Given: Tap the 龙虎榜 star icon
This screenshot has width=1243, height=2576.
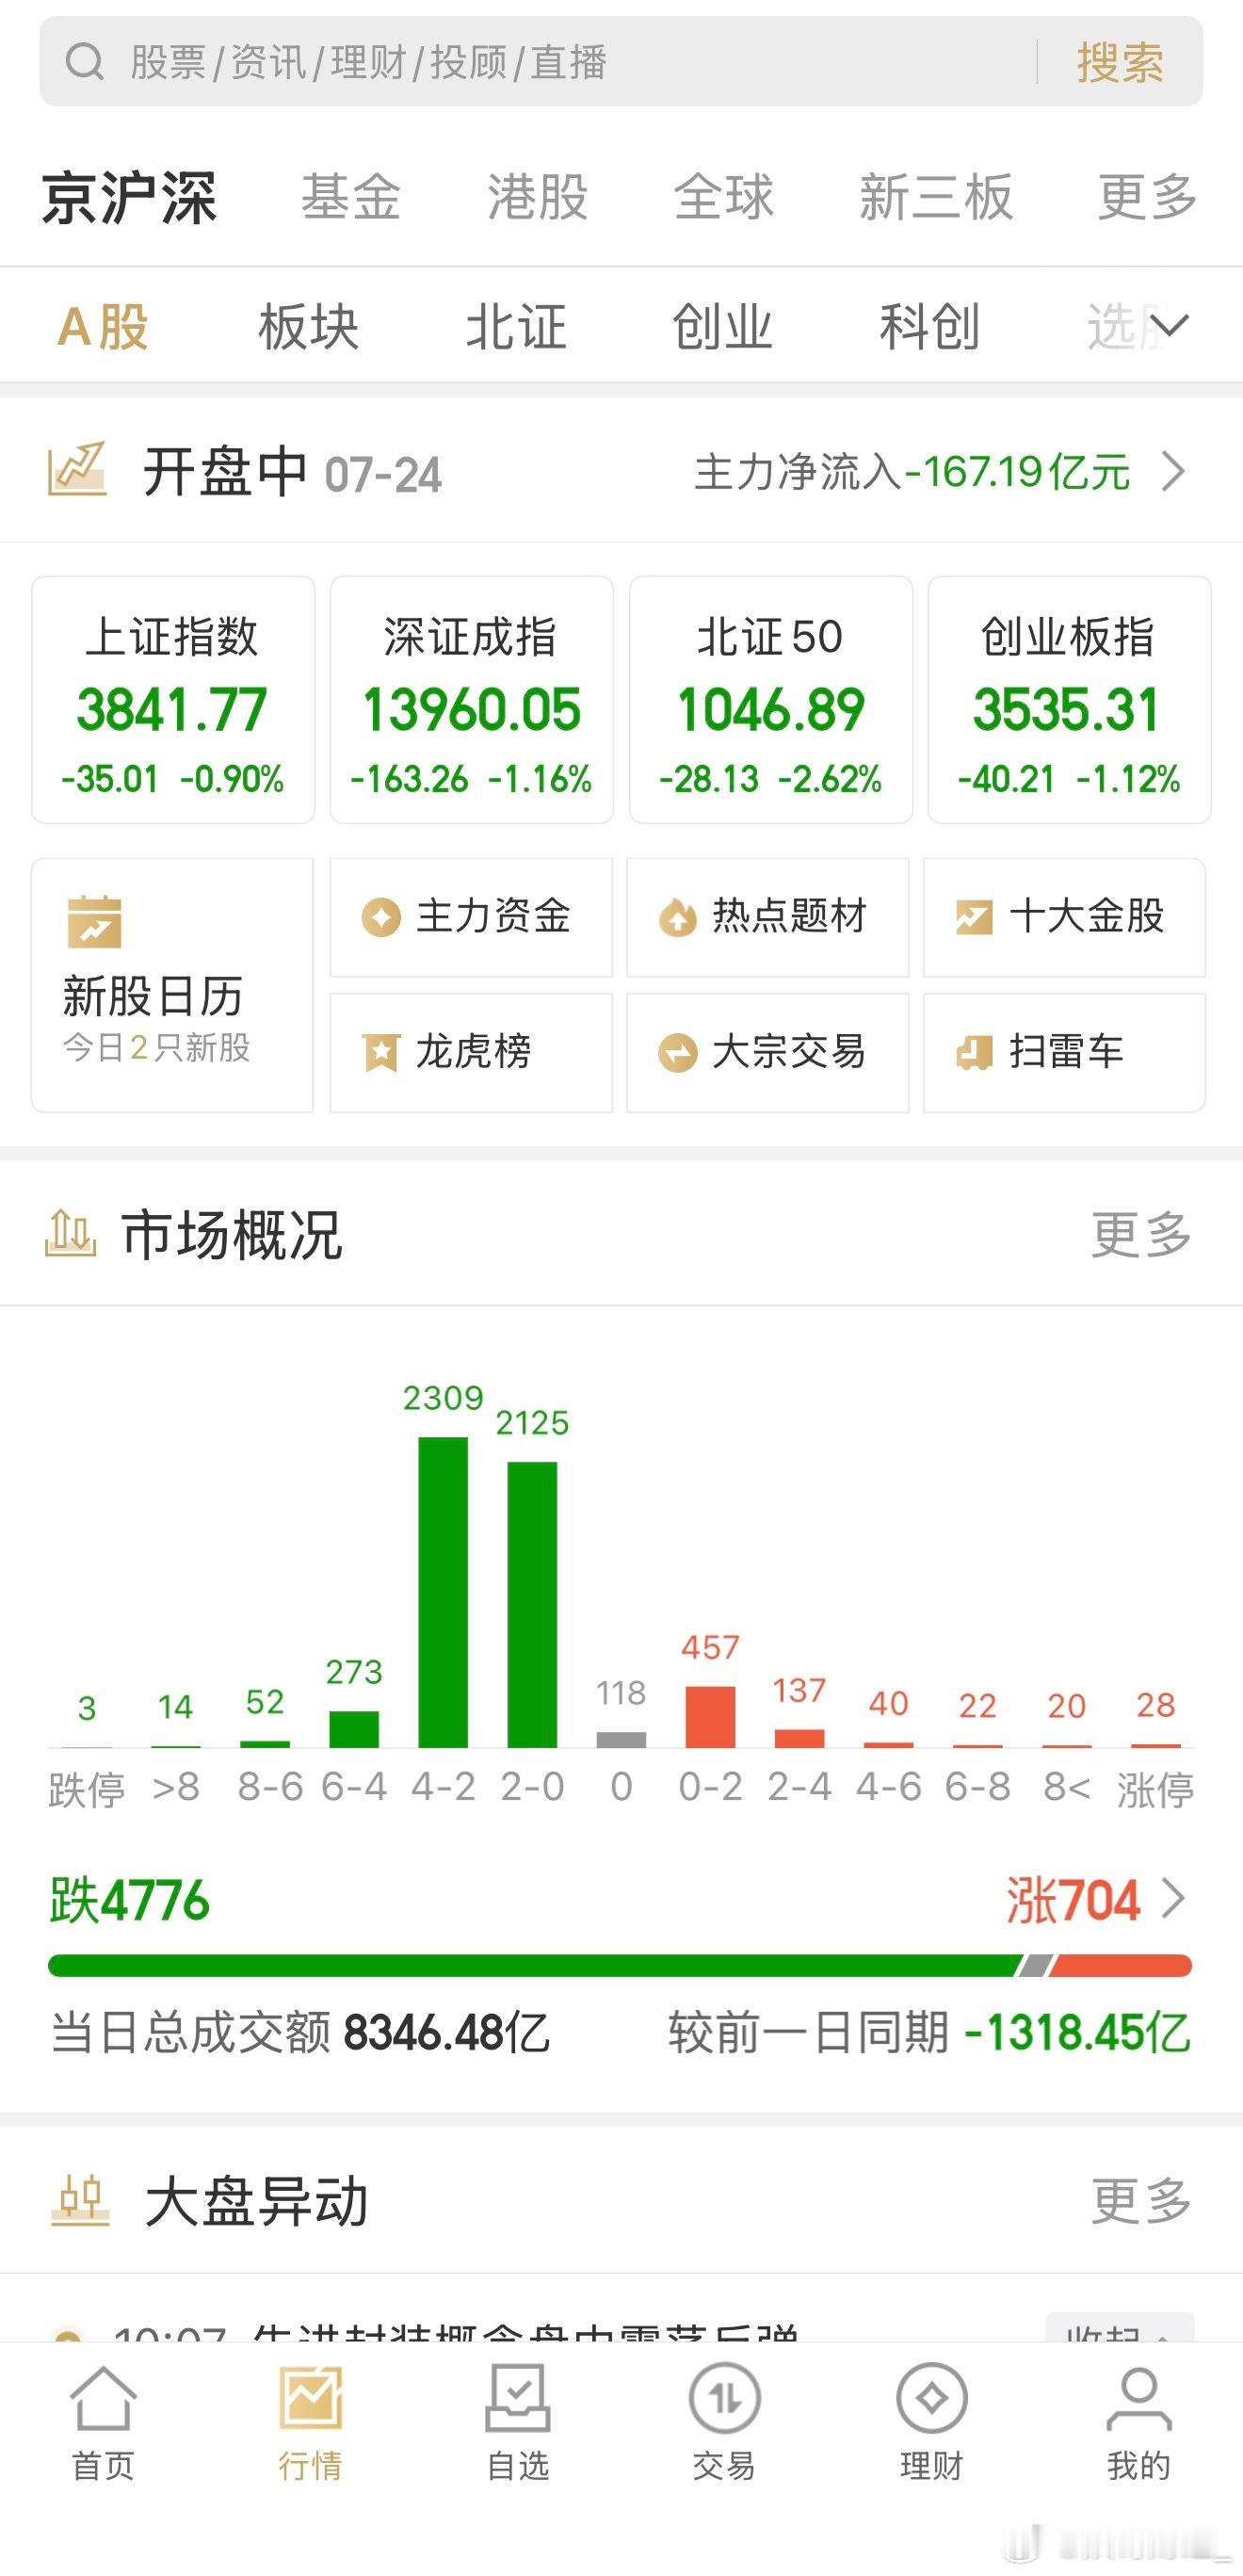Looking at the screenshot, I should 381,1053.
